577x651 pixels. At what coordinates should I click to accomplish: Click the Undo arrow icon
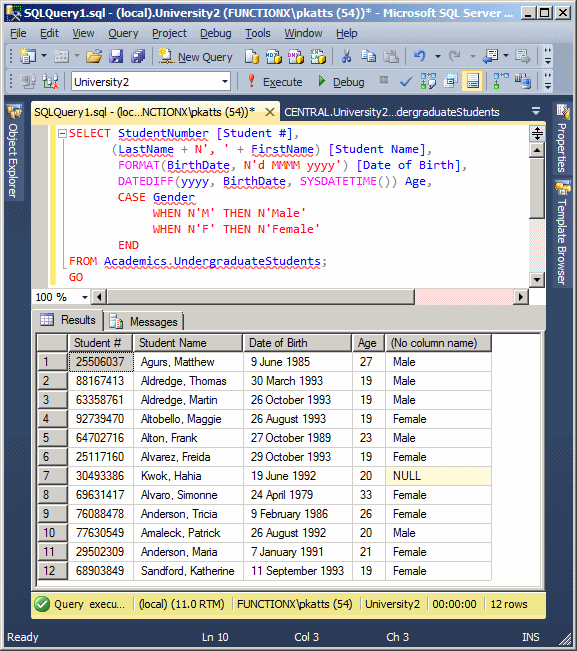tap(419, 56)
